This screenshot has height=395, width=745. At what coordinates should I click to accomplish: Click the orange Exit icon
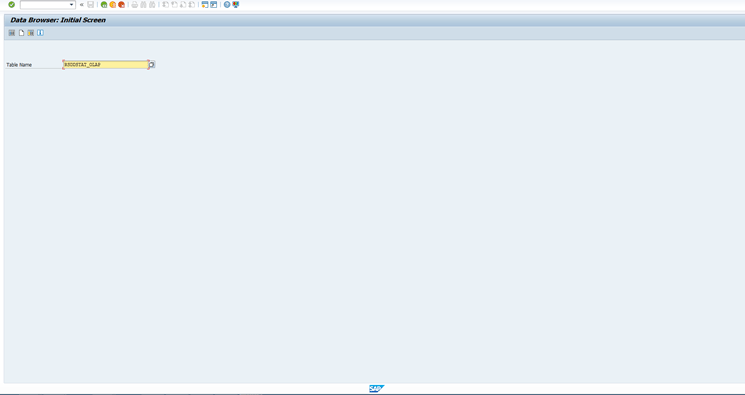coord(113,5)
